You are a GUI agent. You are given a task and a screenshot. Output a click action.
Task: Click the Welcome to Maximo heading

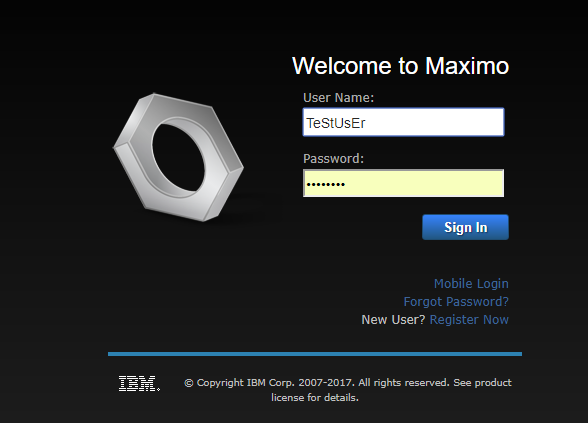(400, 66)
